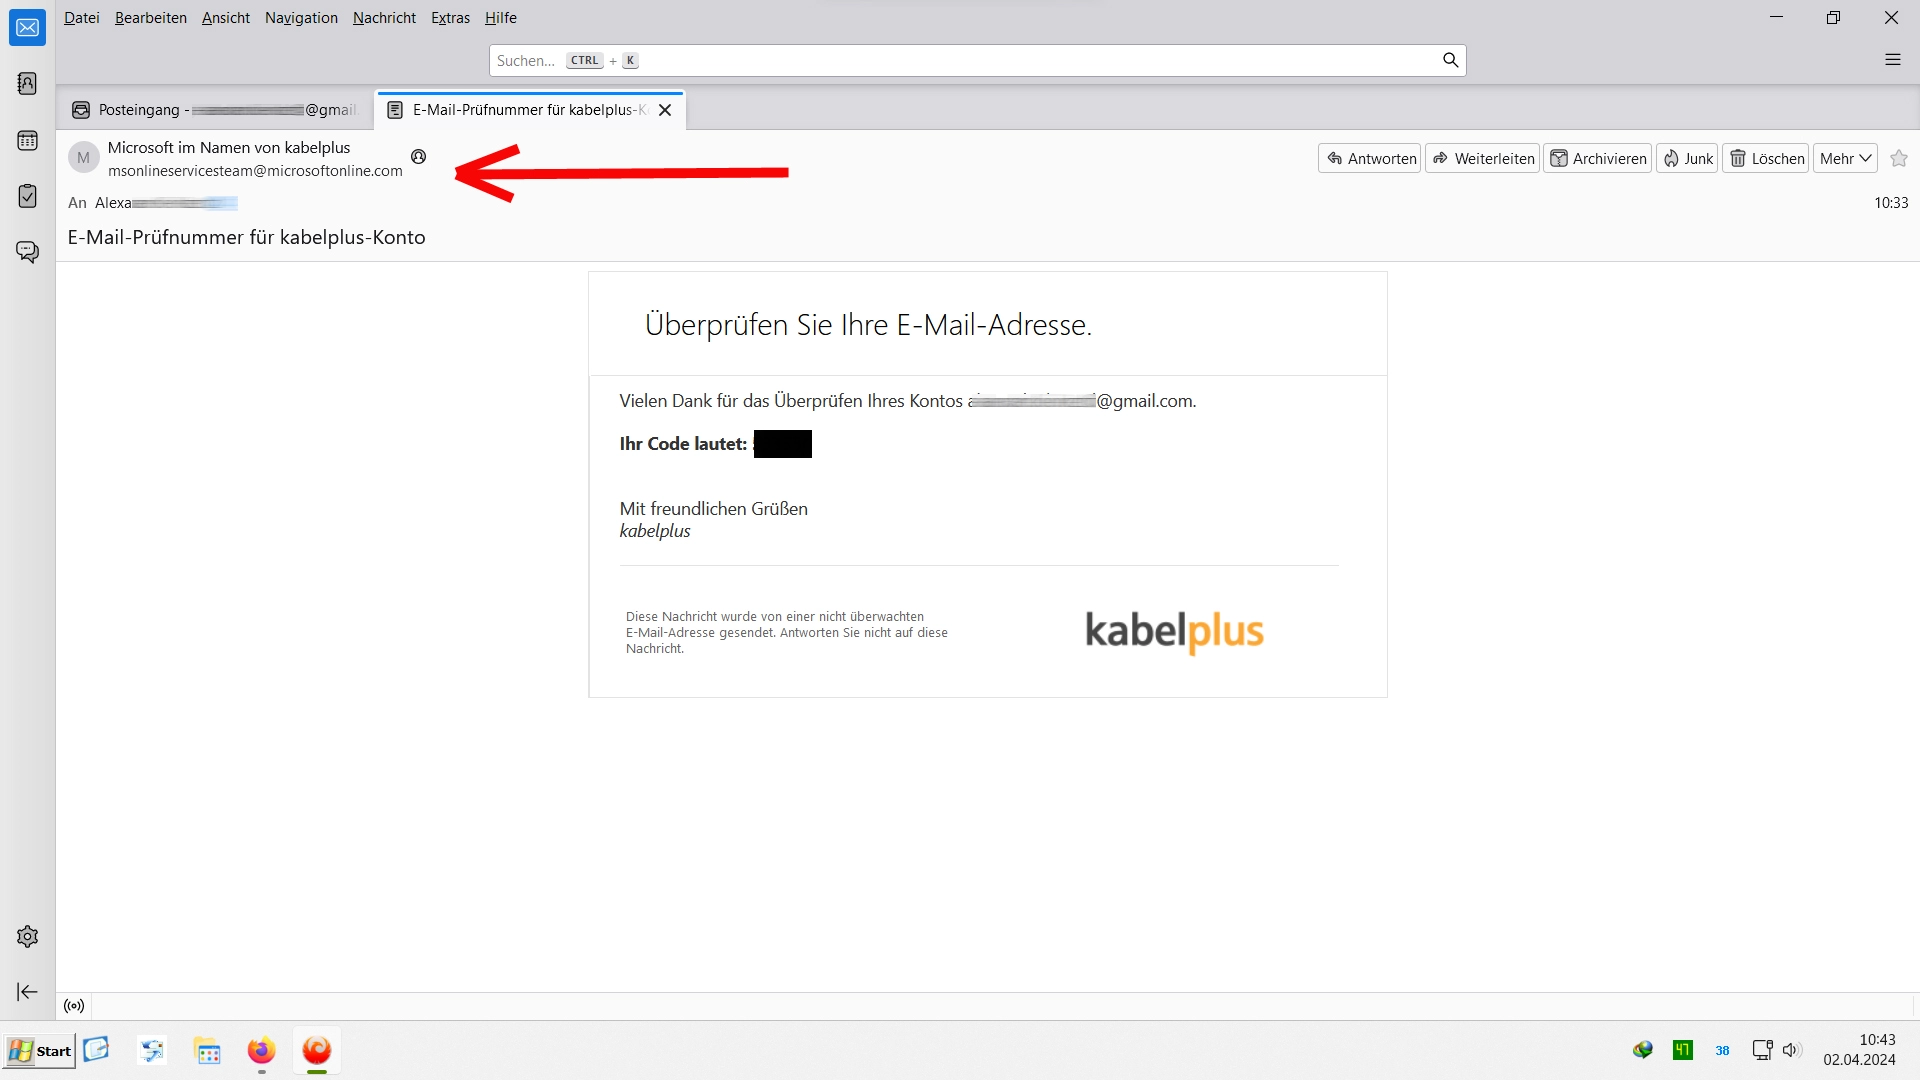The image size is (1920, 1080).
Task: Click the text Ihr Code lautet:
Action: coord(683,444)
